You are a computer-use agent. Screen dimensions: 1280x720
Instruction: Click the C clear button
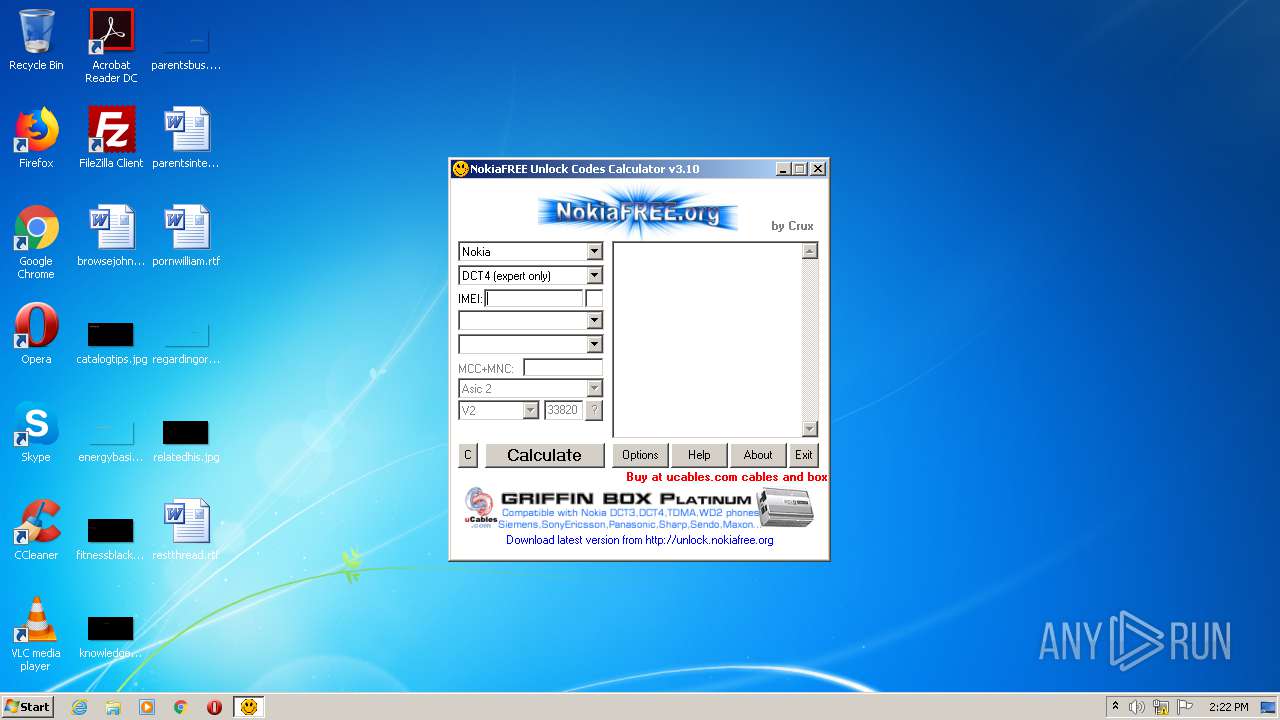coord(467,455)
